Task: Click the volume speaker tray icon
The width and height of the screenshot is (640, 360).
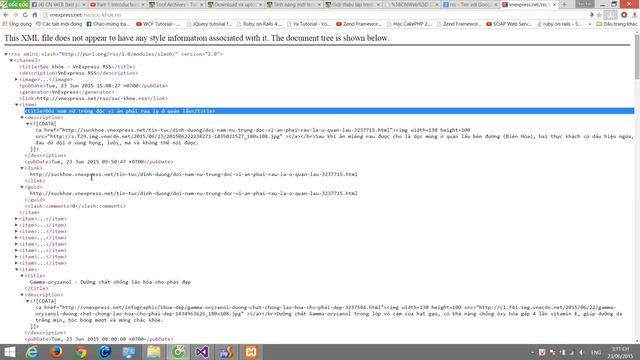Action: pyautogui.click(x=582, y=352)
